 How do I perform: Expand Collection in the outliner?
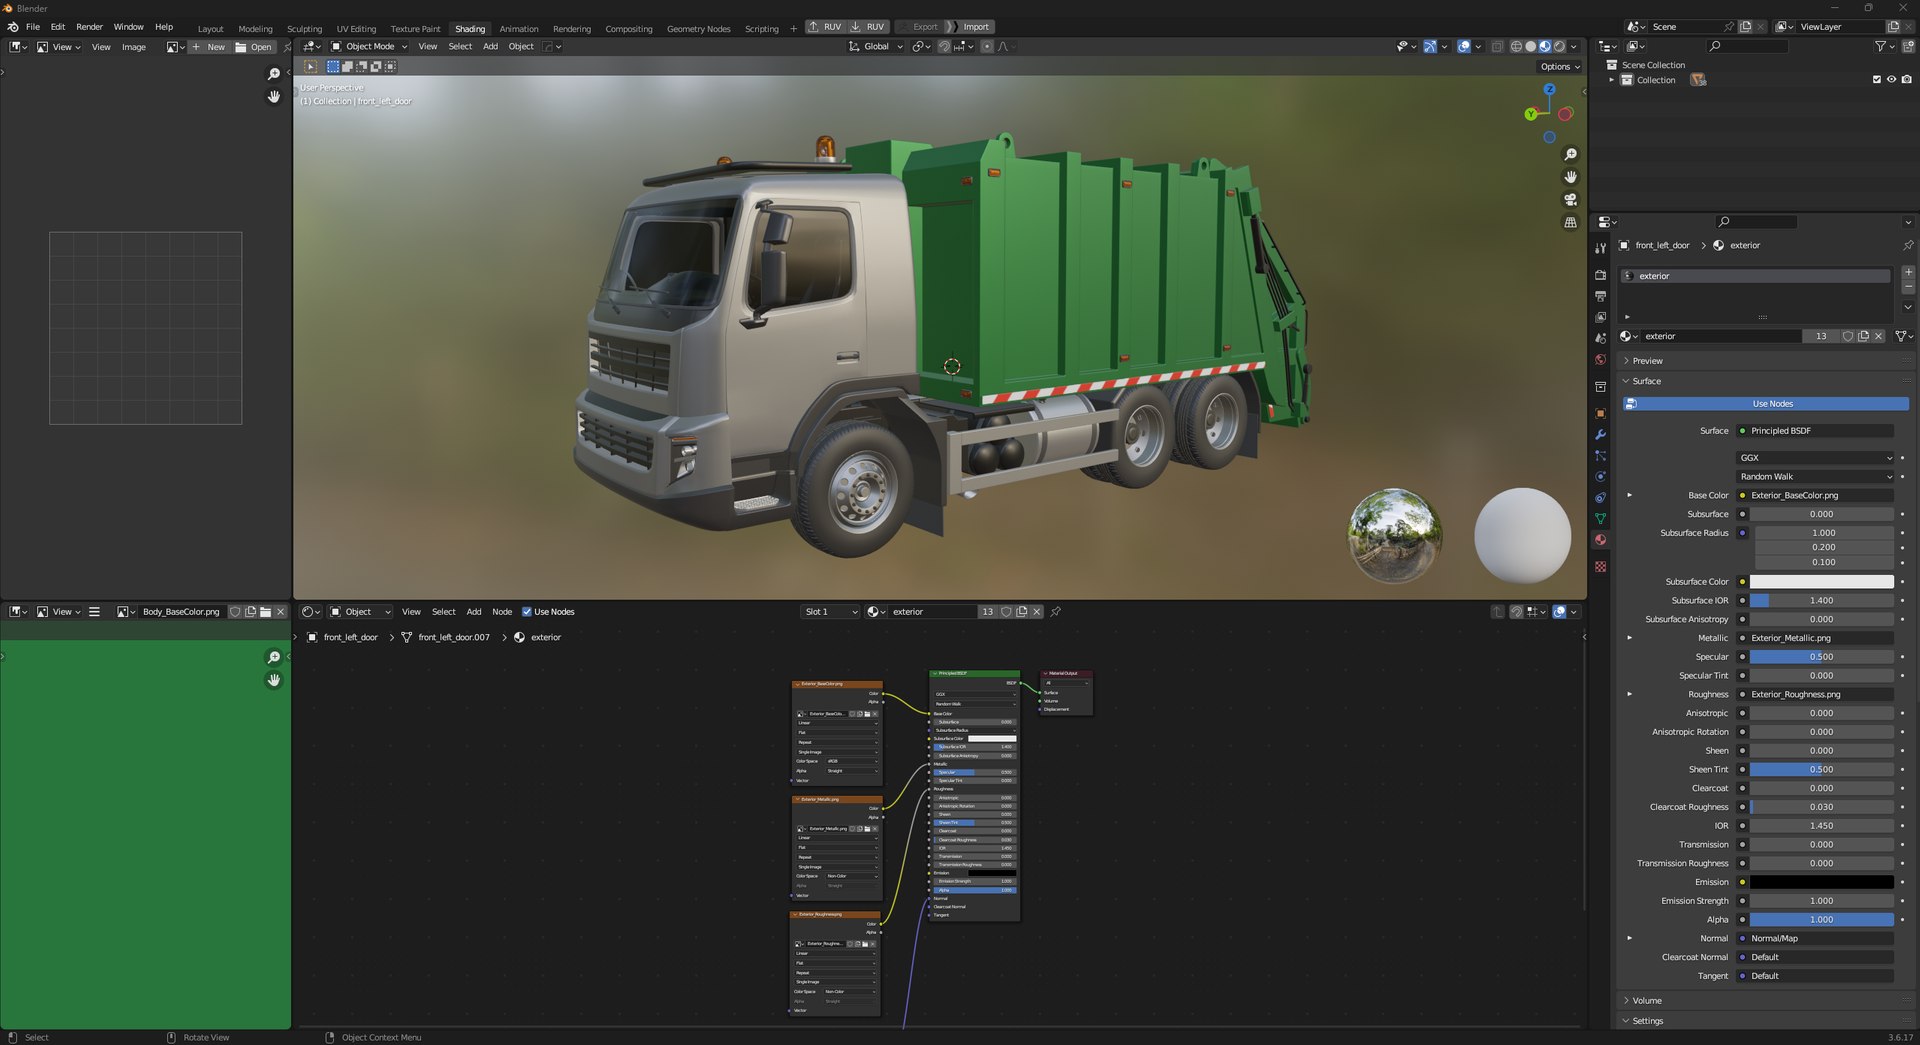1611,80
